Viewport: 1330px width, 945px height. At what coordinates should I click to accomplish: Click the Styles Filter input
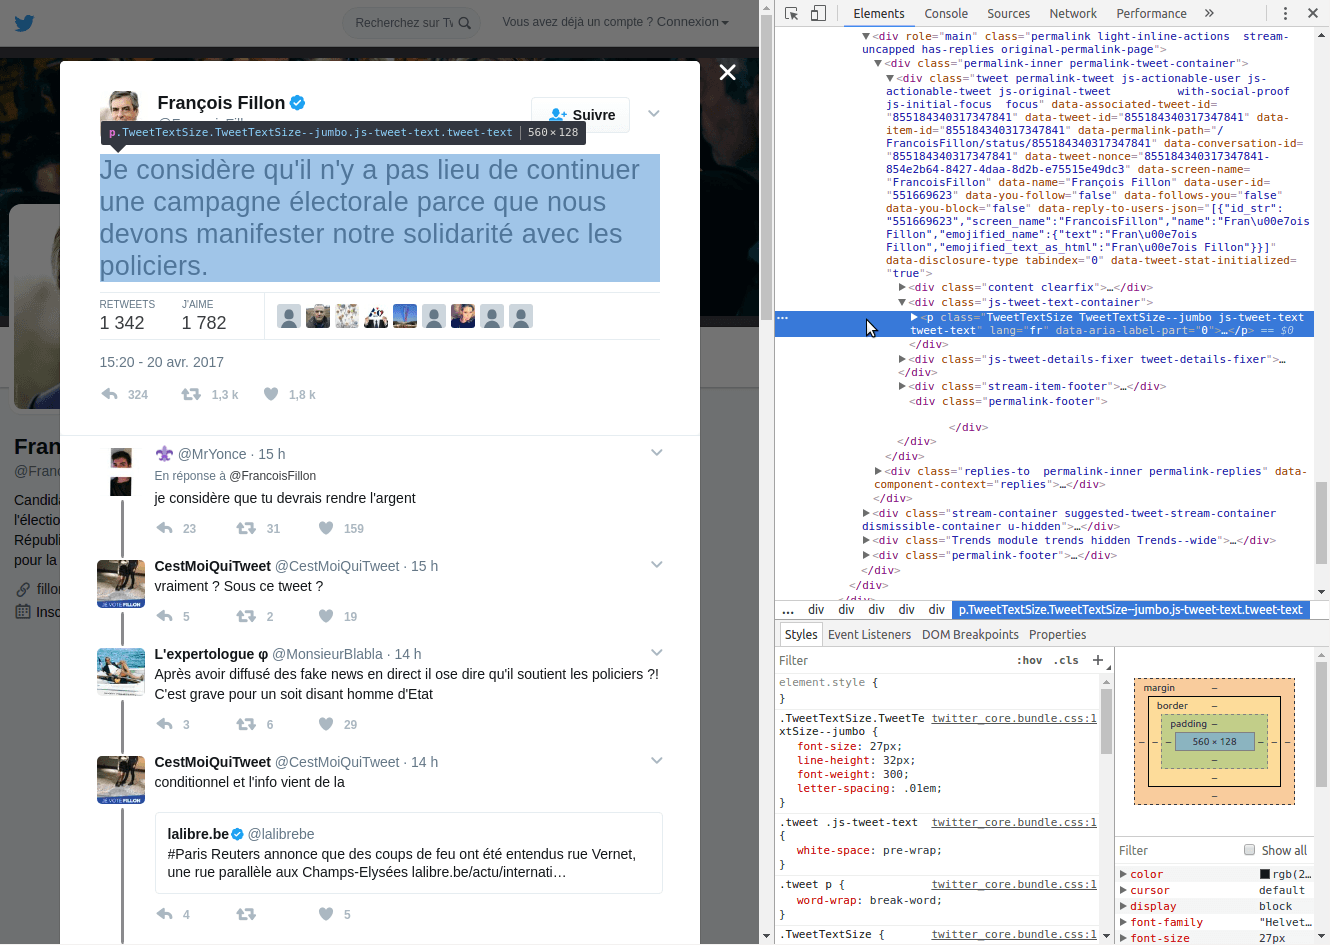point(893,660)
